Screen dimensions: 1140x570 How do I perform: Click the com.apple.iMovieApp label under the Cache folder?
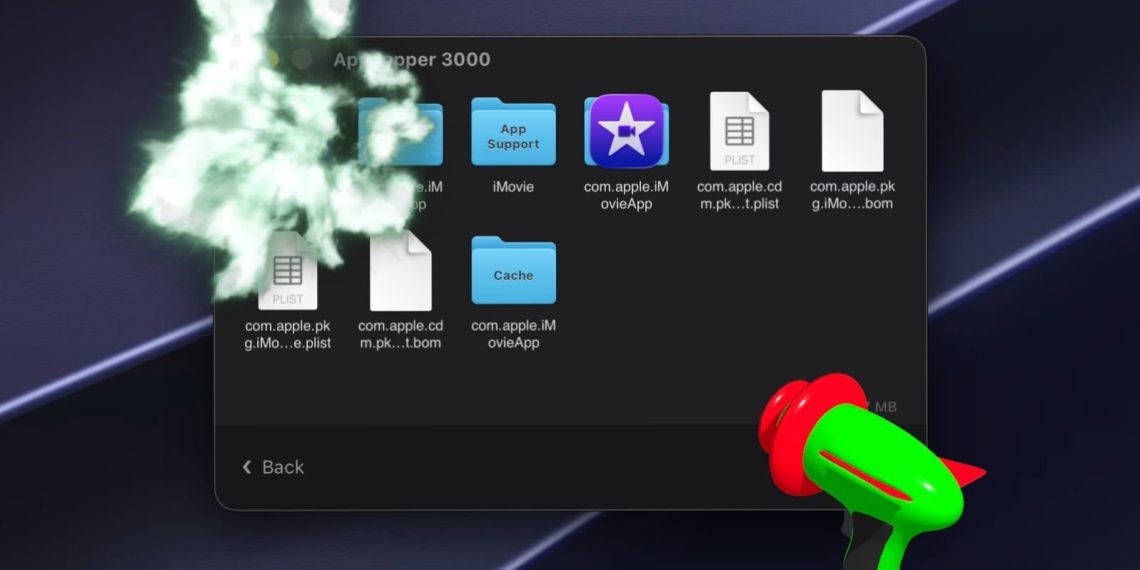point(513,334)
